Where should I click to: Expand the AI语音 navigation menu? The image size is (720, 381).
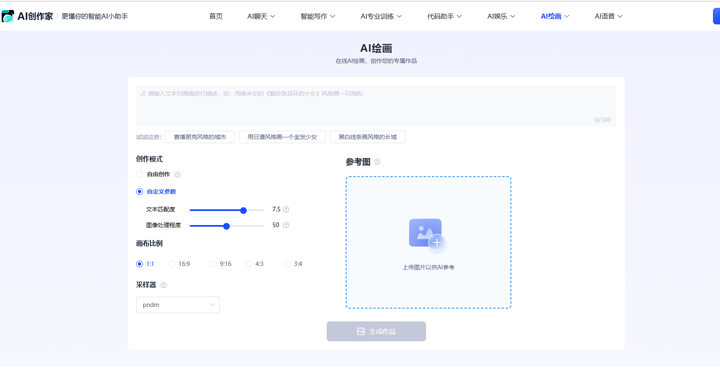(608, 16)
